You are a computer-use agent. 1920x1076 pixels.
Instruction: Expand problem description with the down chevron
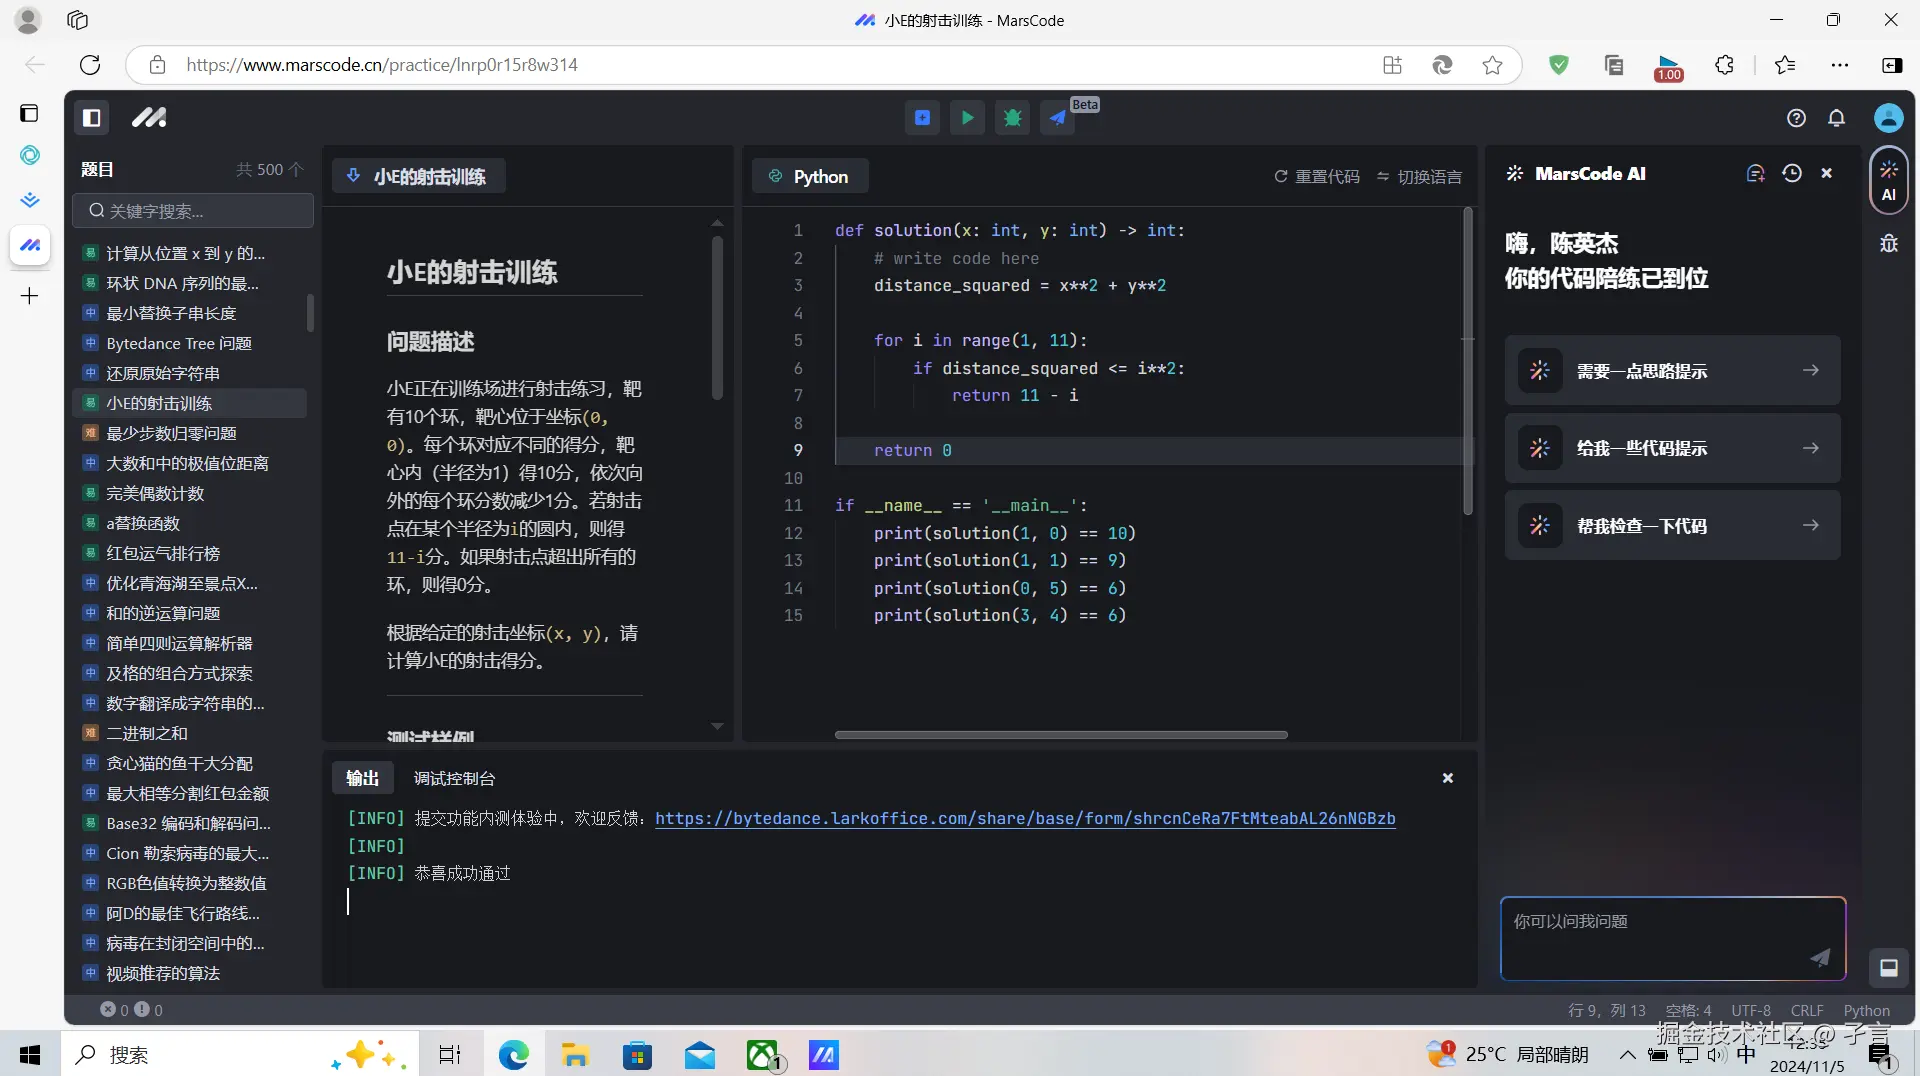point(717,726)
